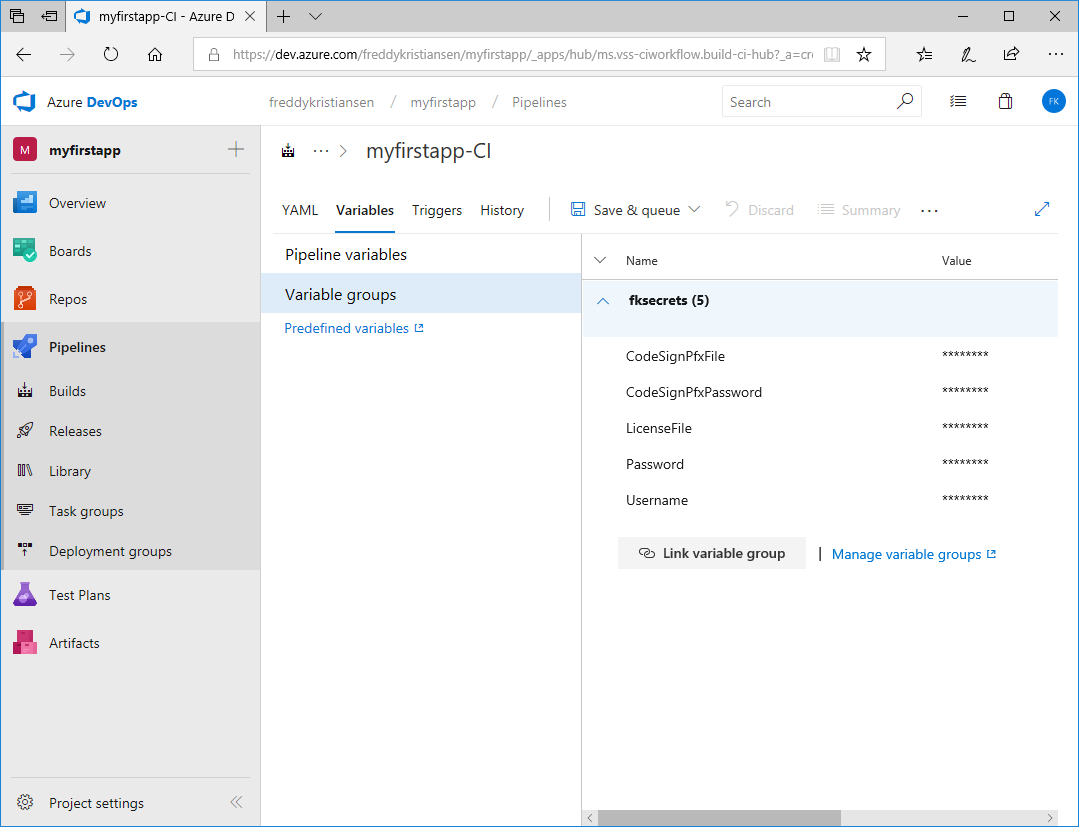Click the FK user avatar
The image size is (1079, 827).
1053,102
